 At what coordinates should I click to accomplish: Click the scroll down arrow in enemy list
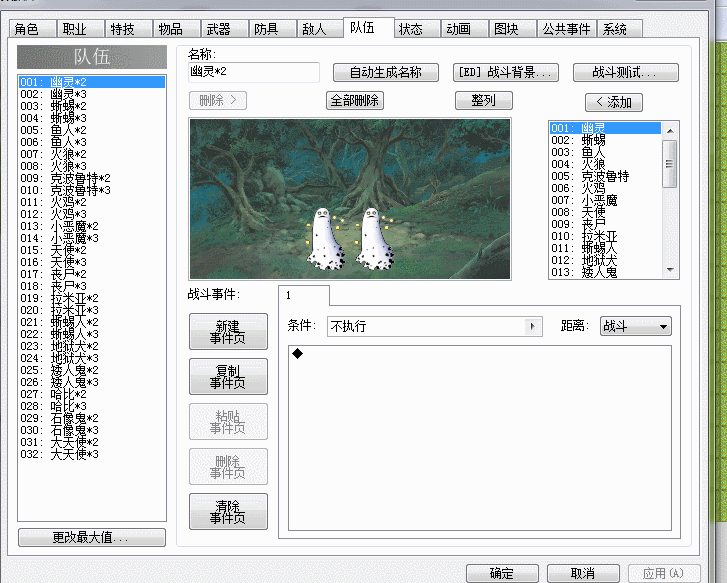coord(670,269)
